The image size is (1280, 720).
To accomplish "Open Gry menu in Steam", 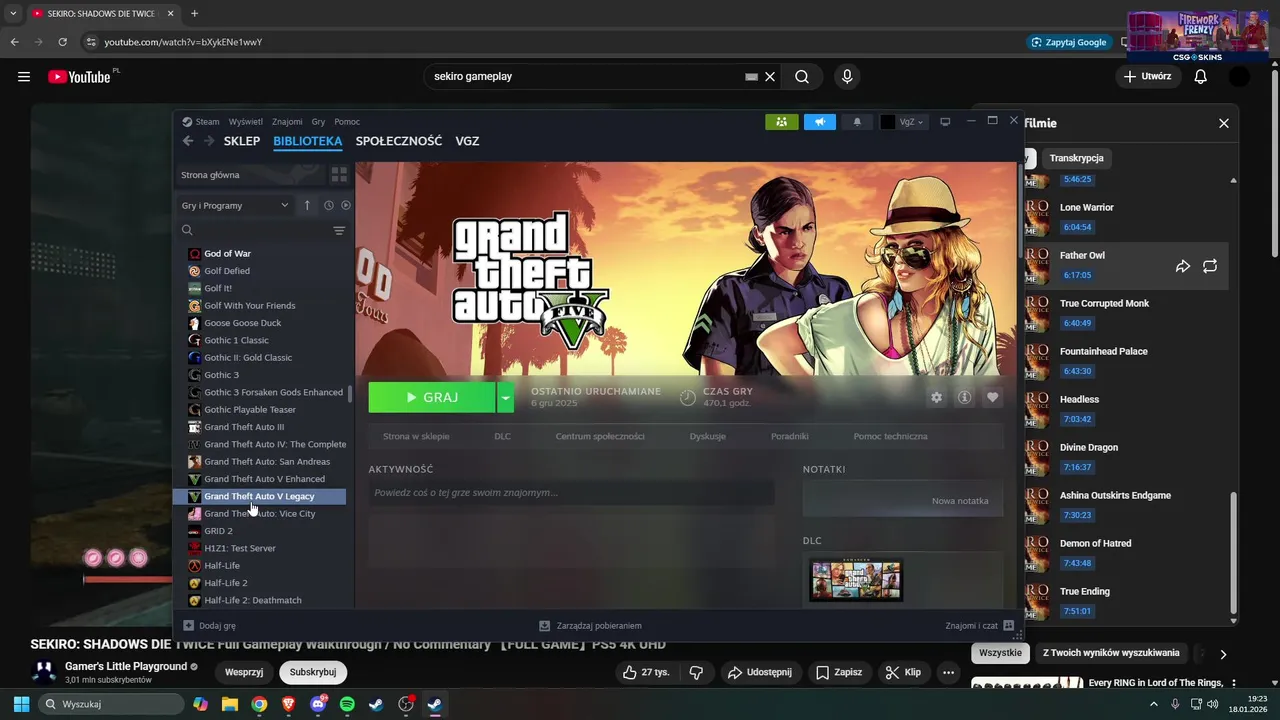I will click(318, 122).
